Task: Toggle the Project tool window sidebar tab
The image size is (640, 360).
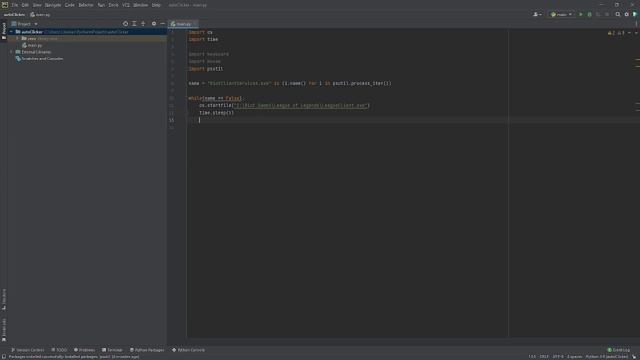Action: click(4, 31)
